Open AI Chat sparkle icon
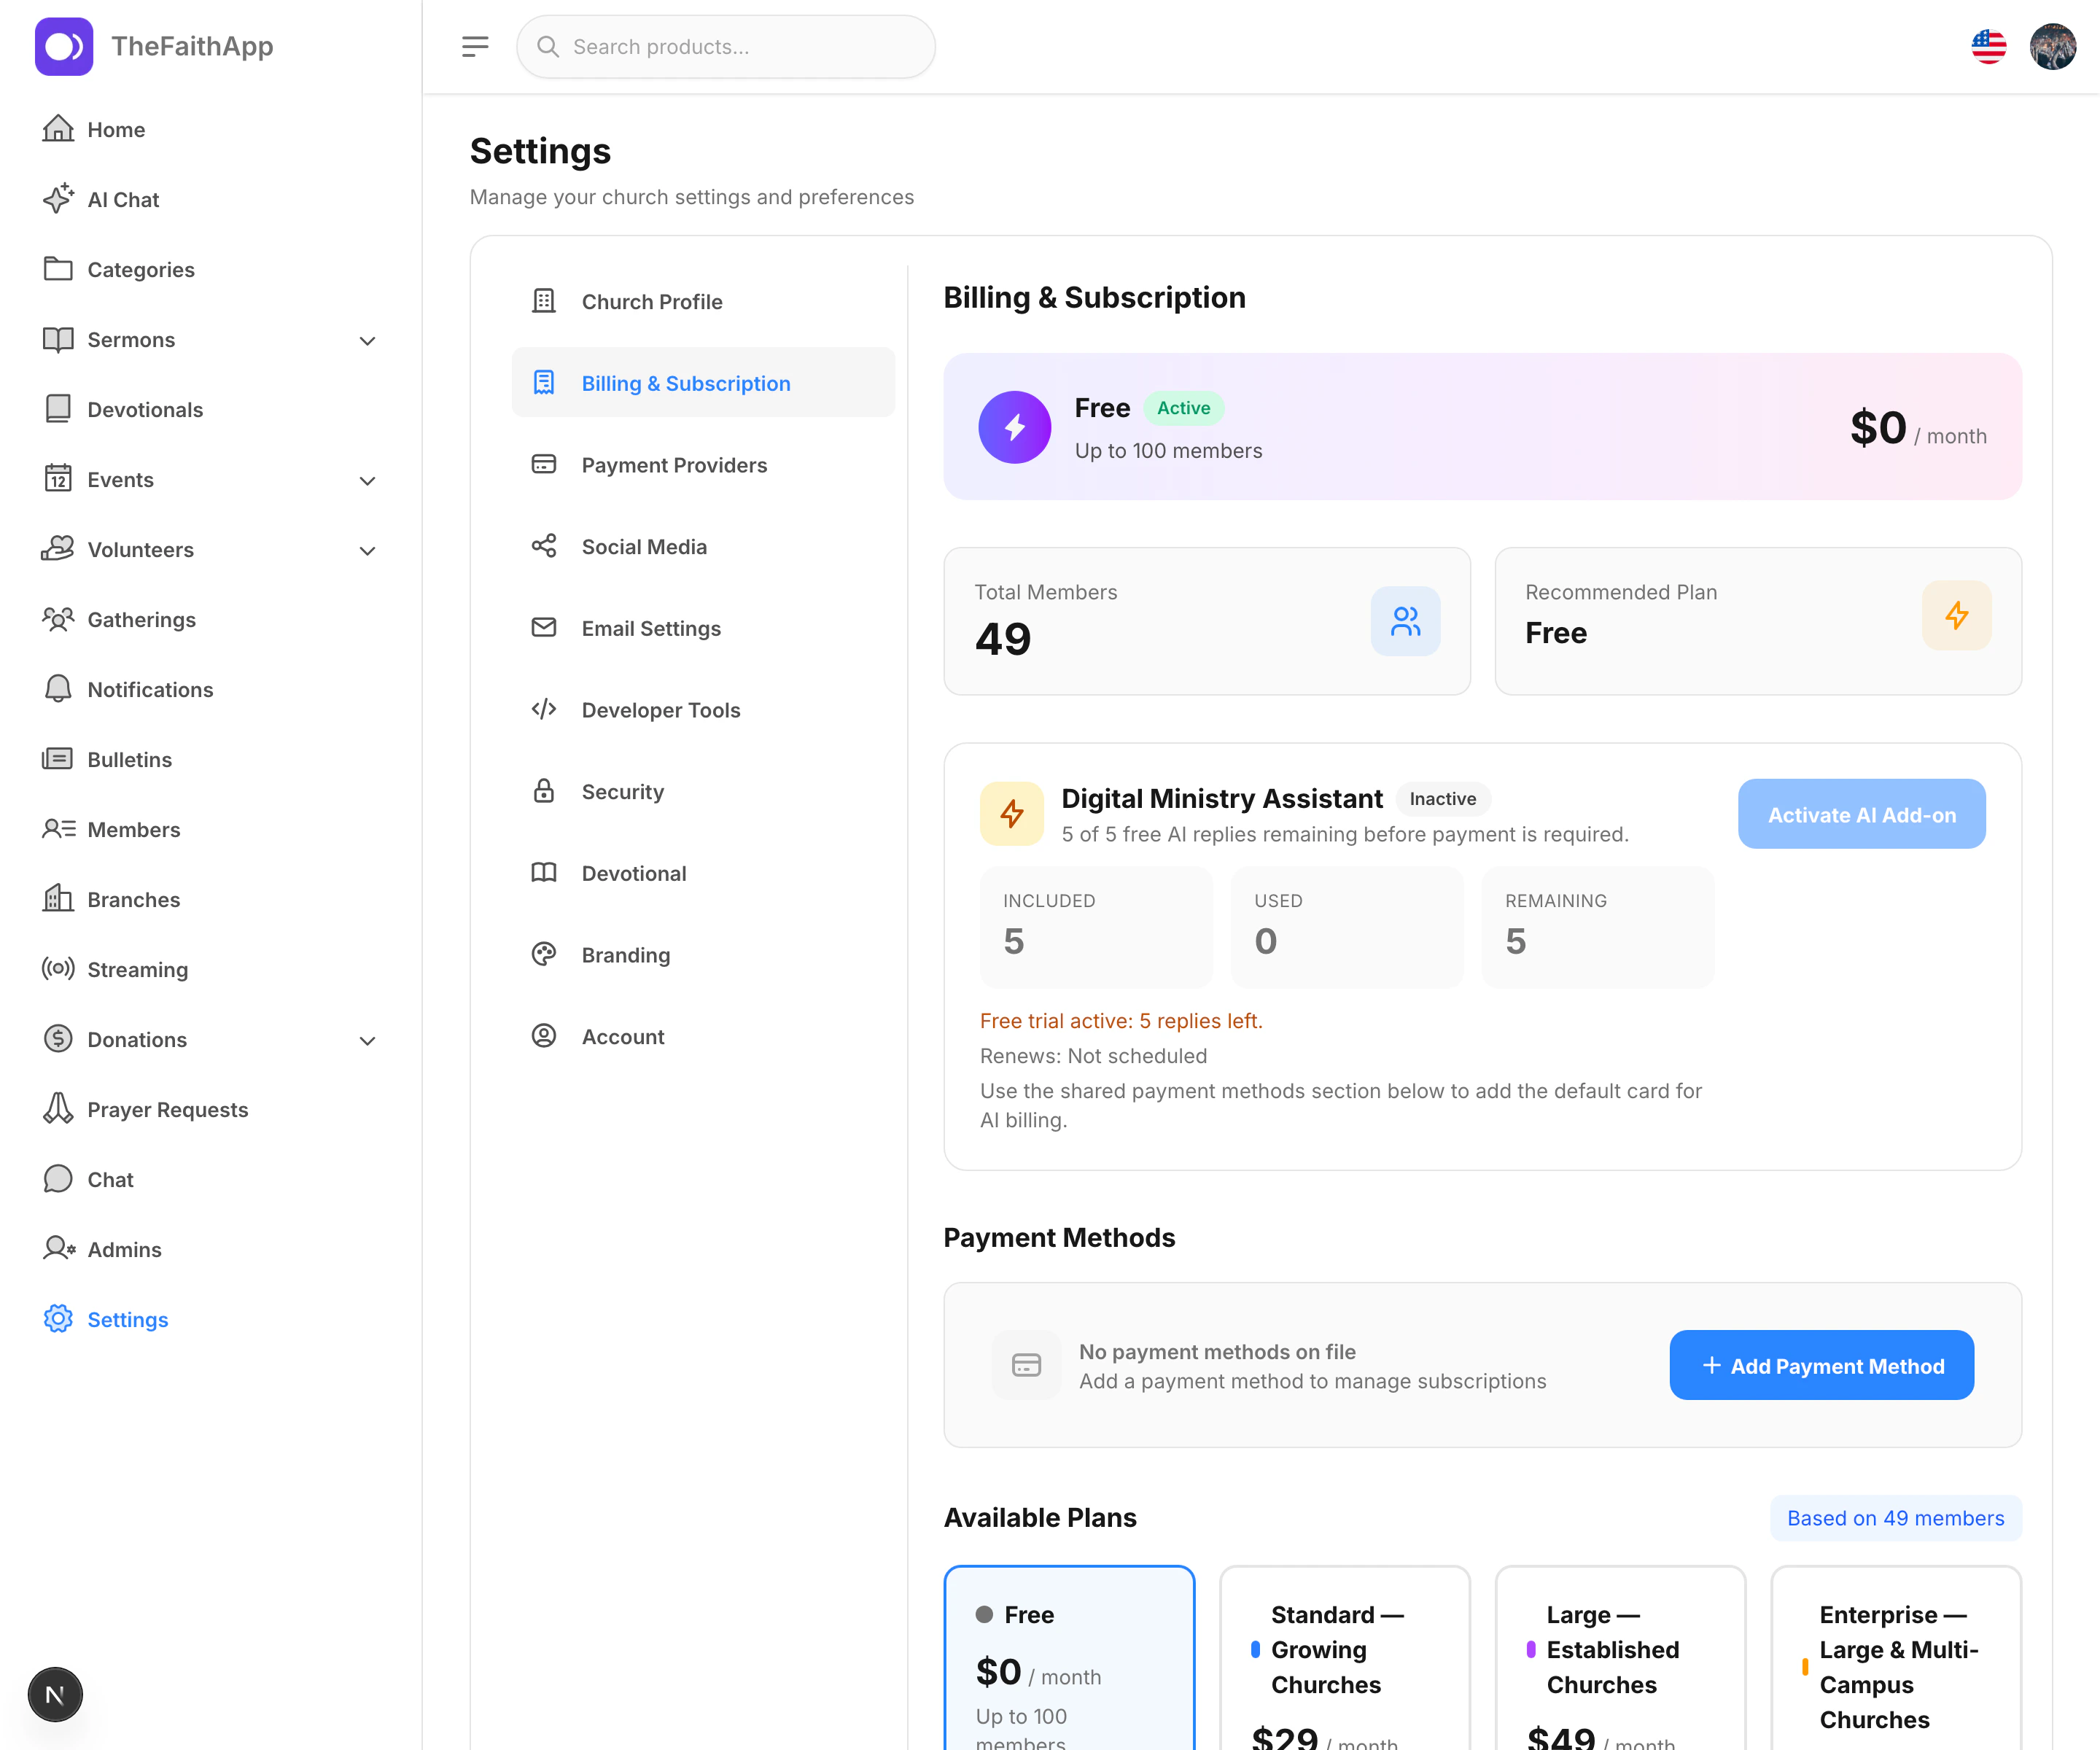The width and height of the screenshot is (2100, 1750). (58, 198)
